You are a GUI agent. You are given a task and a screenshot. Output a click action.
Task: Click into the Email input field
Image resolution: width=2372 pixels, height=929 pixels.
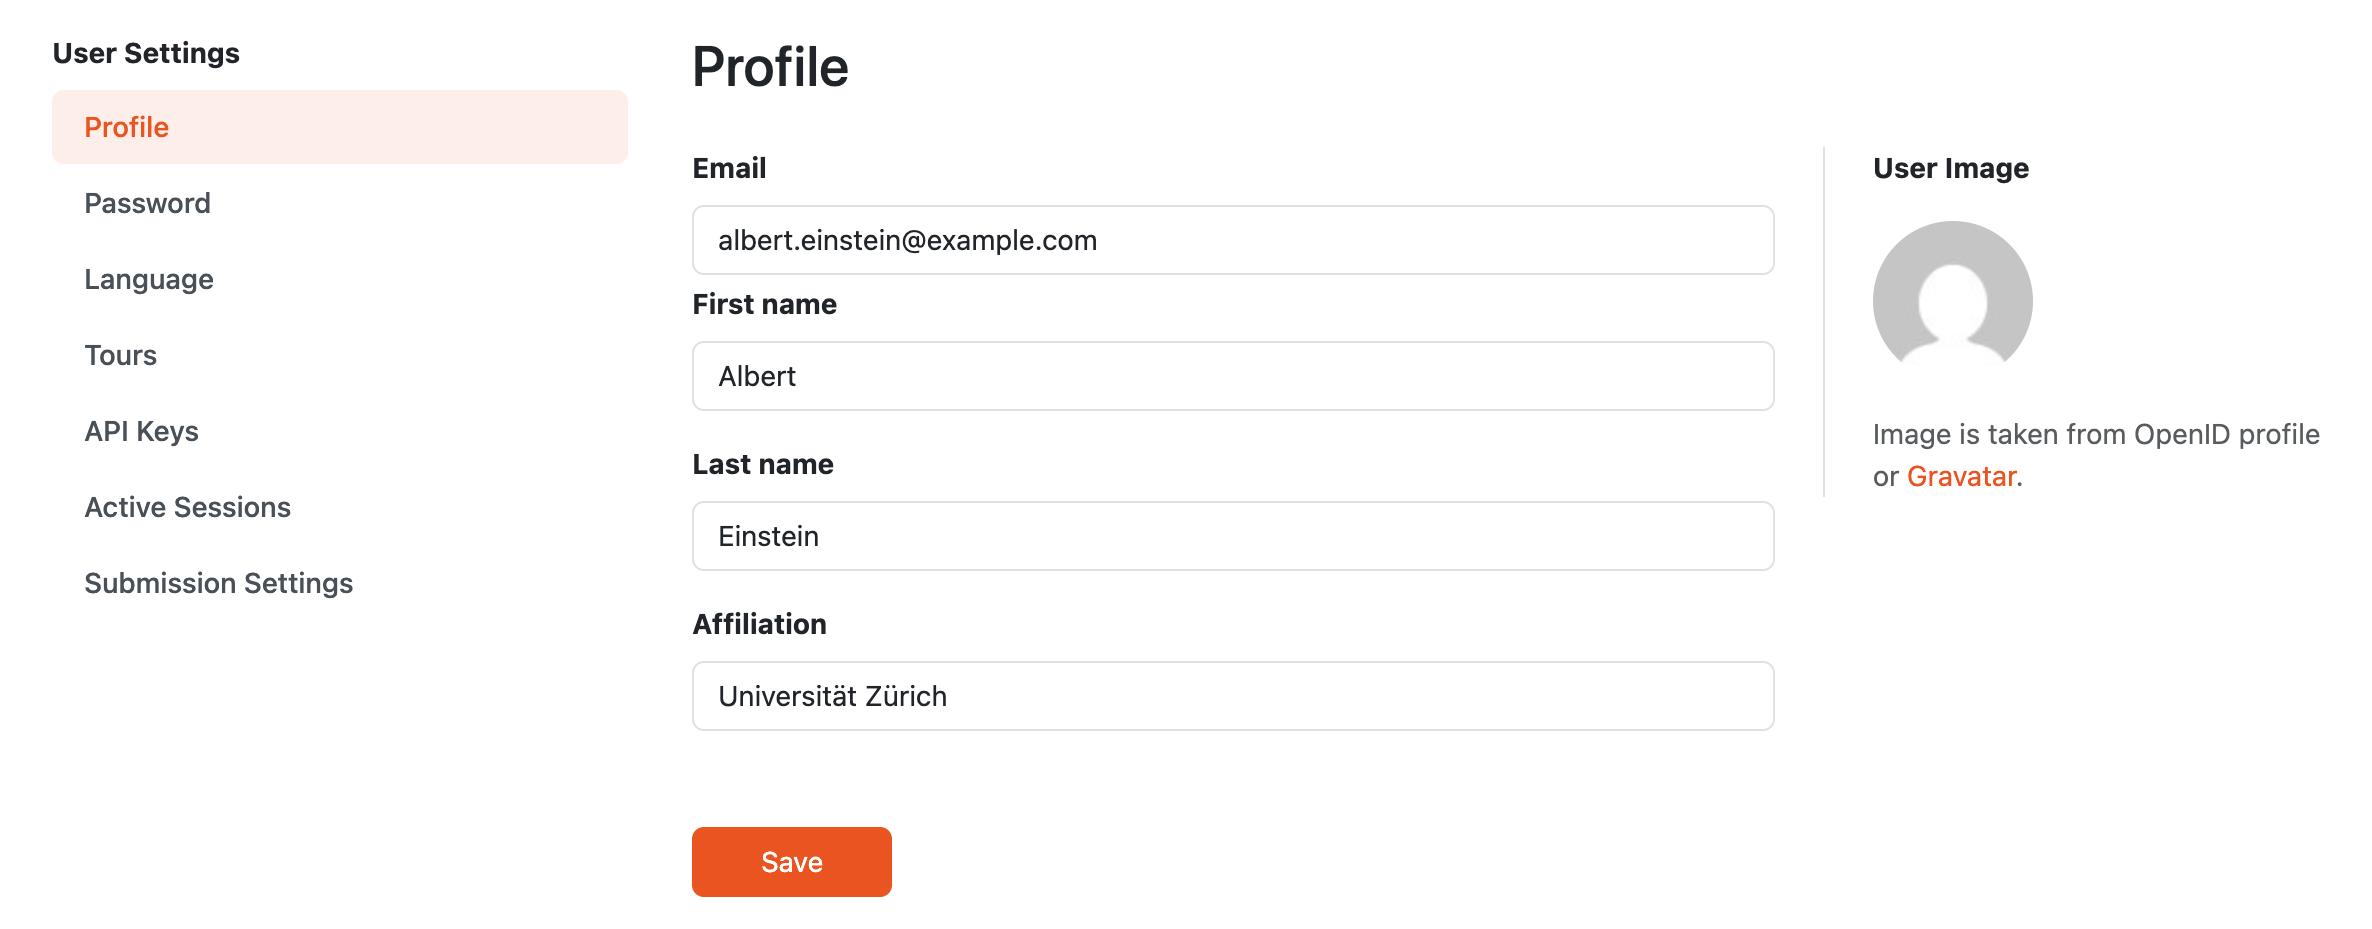(x=1233, y=240)
